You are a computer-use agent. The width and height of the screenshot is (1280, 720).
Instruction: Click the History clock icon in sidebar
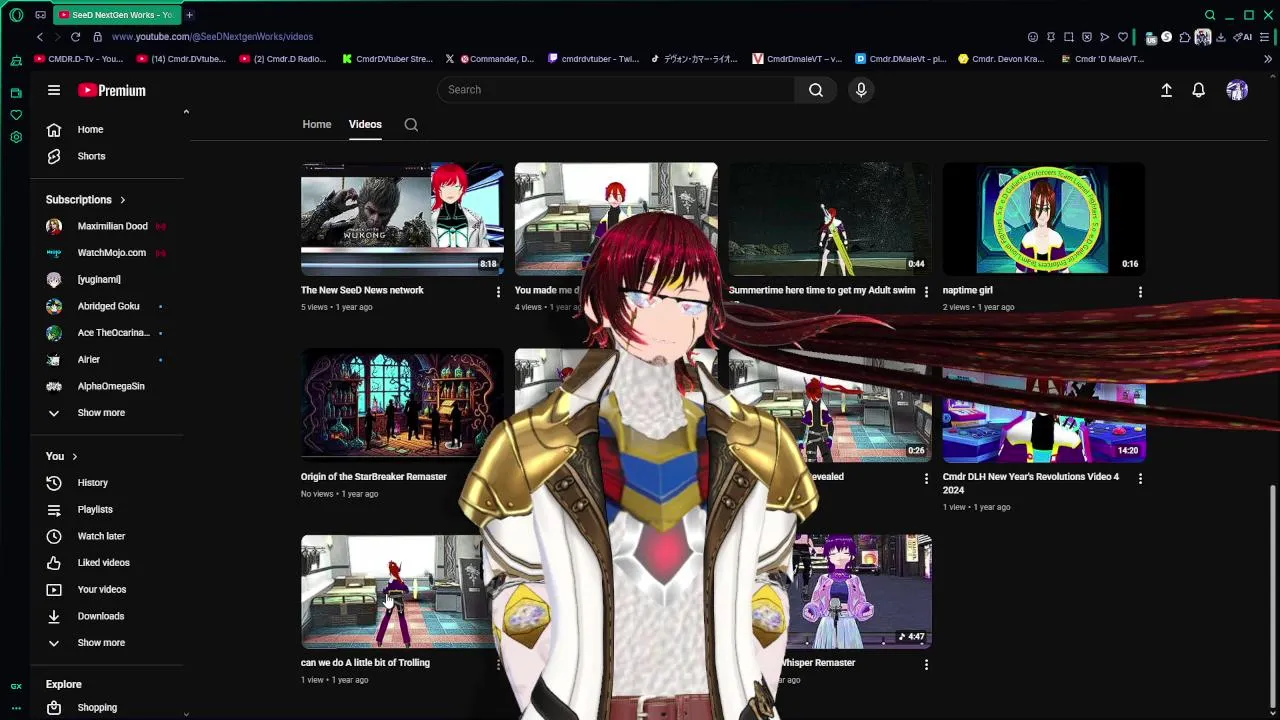click(x=54, y=483)
